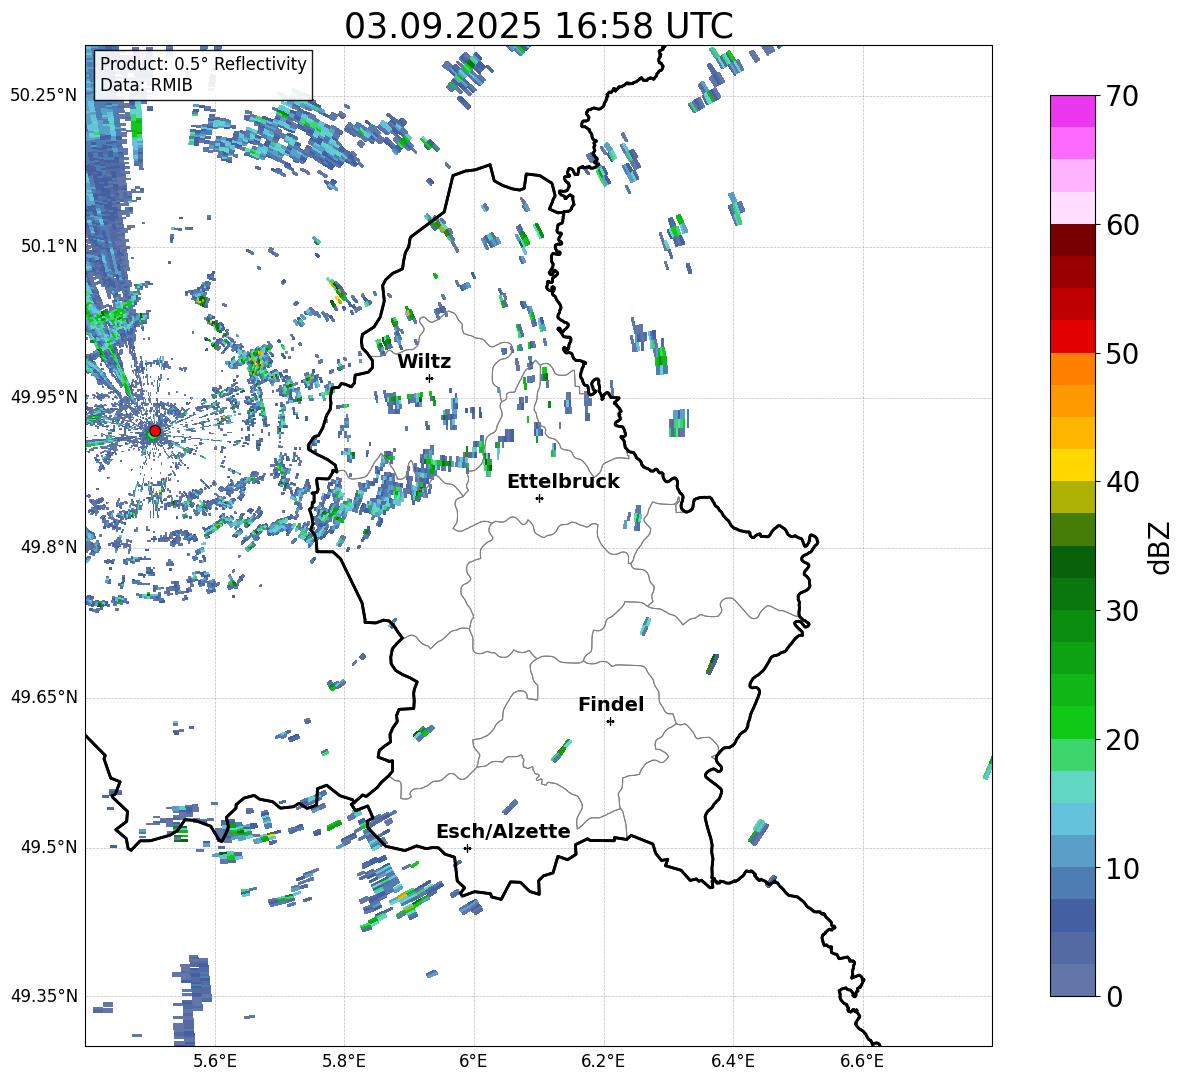Click the Findel station cross marker
This screenshot has width=1184, height=1081.
(610, 722)
